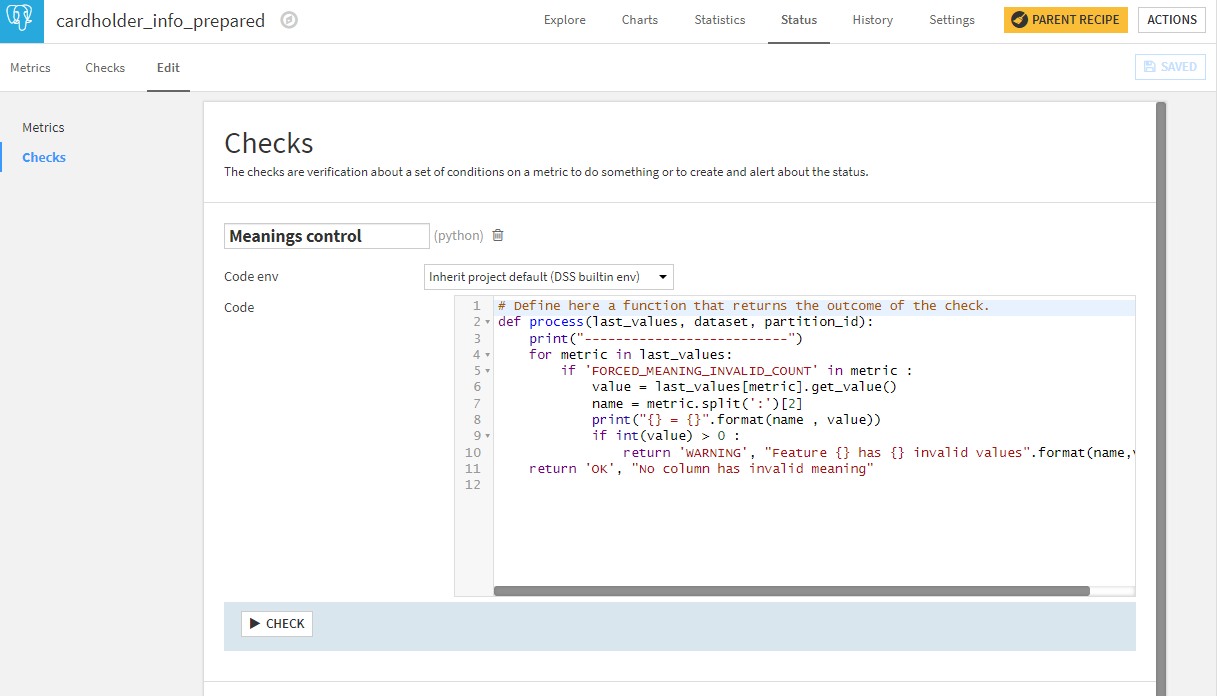1218x696 pixels.
Task: Switch to the Explore tab
Action: point(564,19)
